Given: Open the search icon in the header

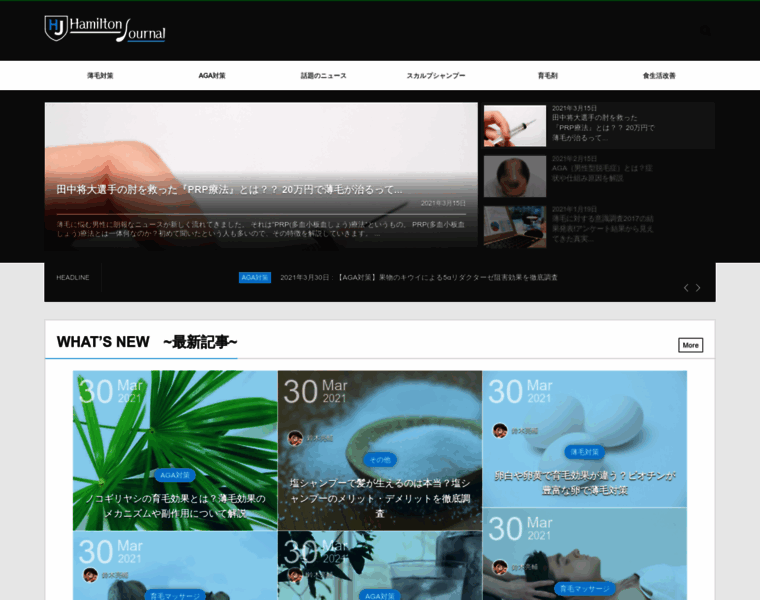Looking at the screenshot, I should pyautogui.click(x=705, y=31).
